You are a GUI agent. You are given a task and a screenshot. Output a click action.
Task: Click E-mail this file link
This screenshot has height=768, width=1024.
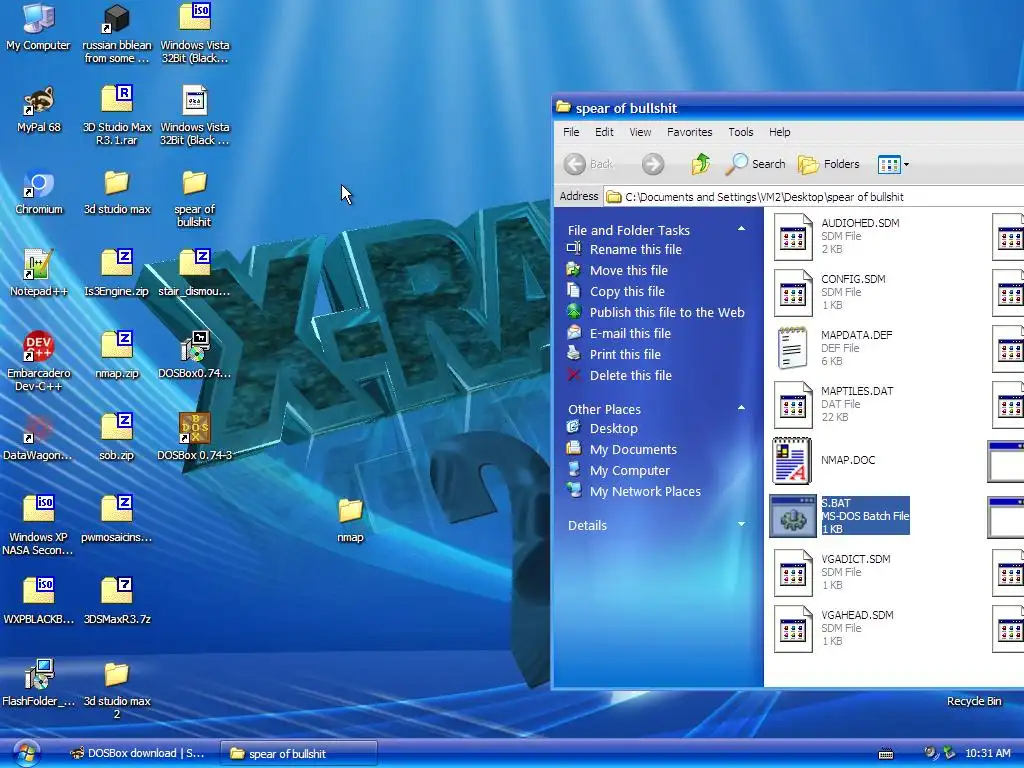(630, 333)
